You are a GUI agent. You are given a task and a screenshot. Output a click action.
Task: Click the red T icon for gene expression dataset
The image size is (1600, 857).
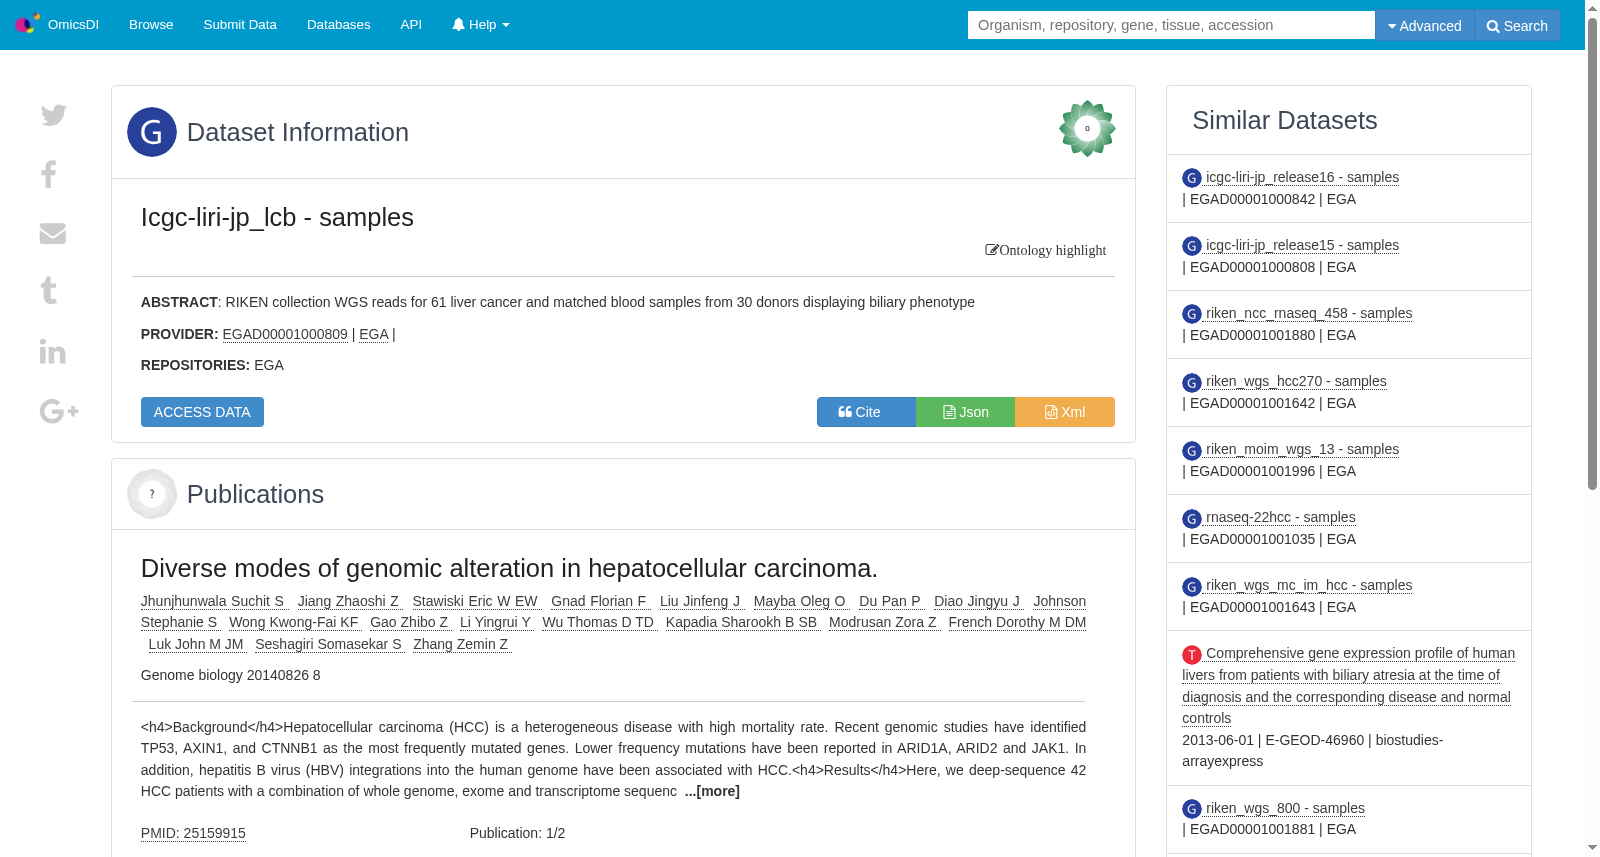tap(1192, 654)
